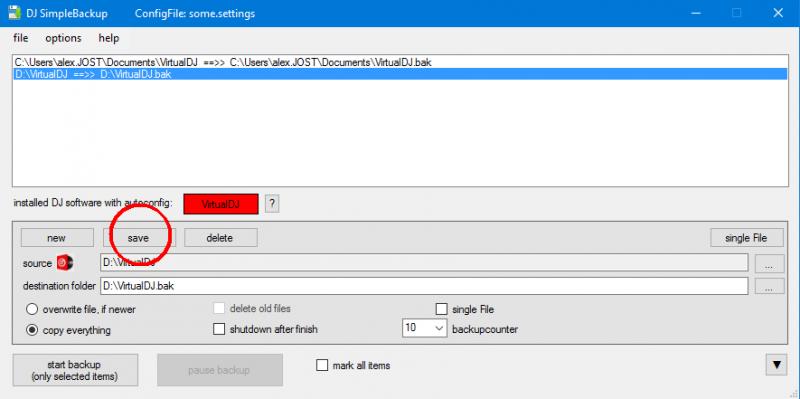Expand the panel with the black down triangle
Viewport: 800px width, 399px height.
tap(777, 365)
